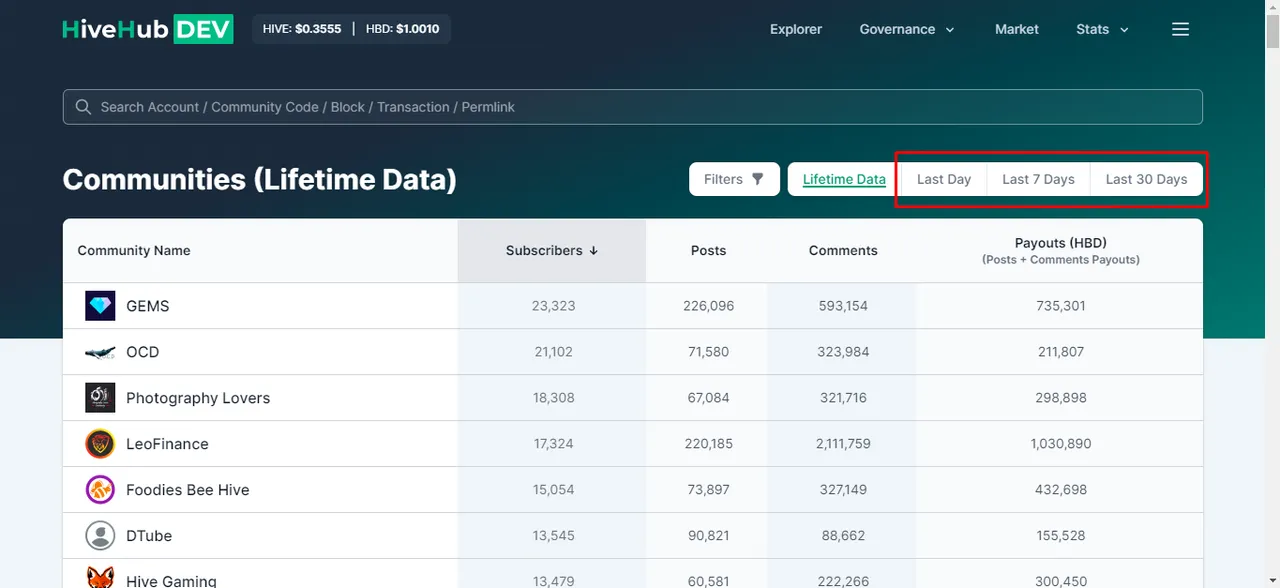Click Photography Lovers payouts 298,898
This screenshot has width=1280, height=588.
1061,398
